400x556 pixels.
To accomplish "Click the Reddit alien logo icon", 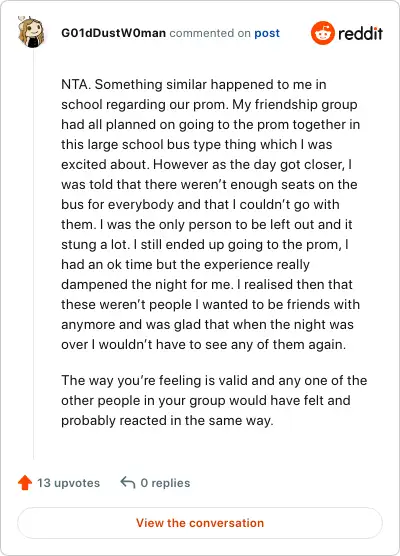I will (322, 33).
